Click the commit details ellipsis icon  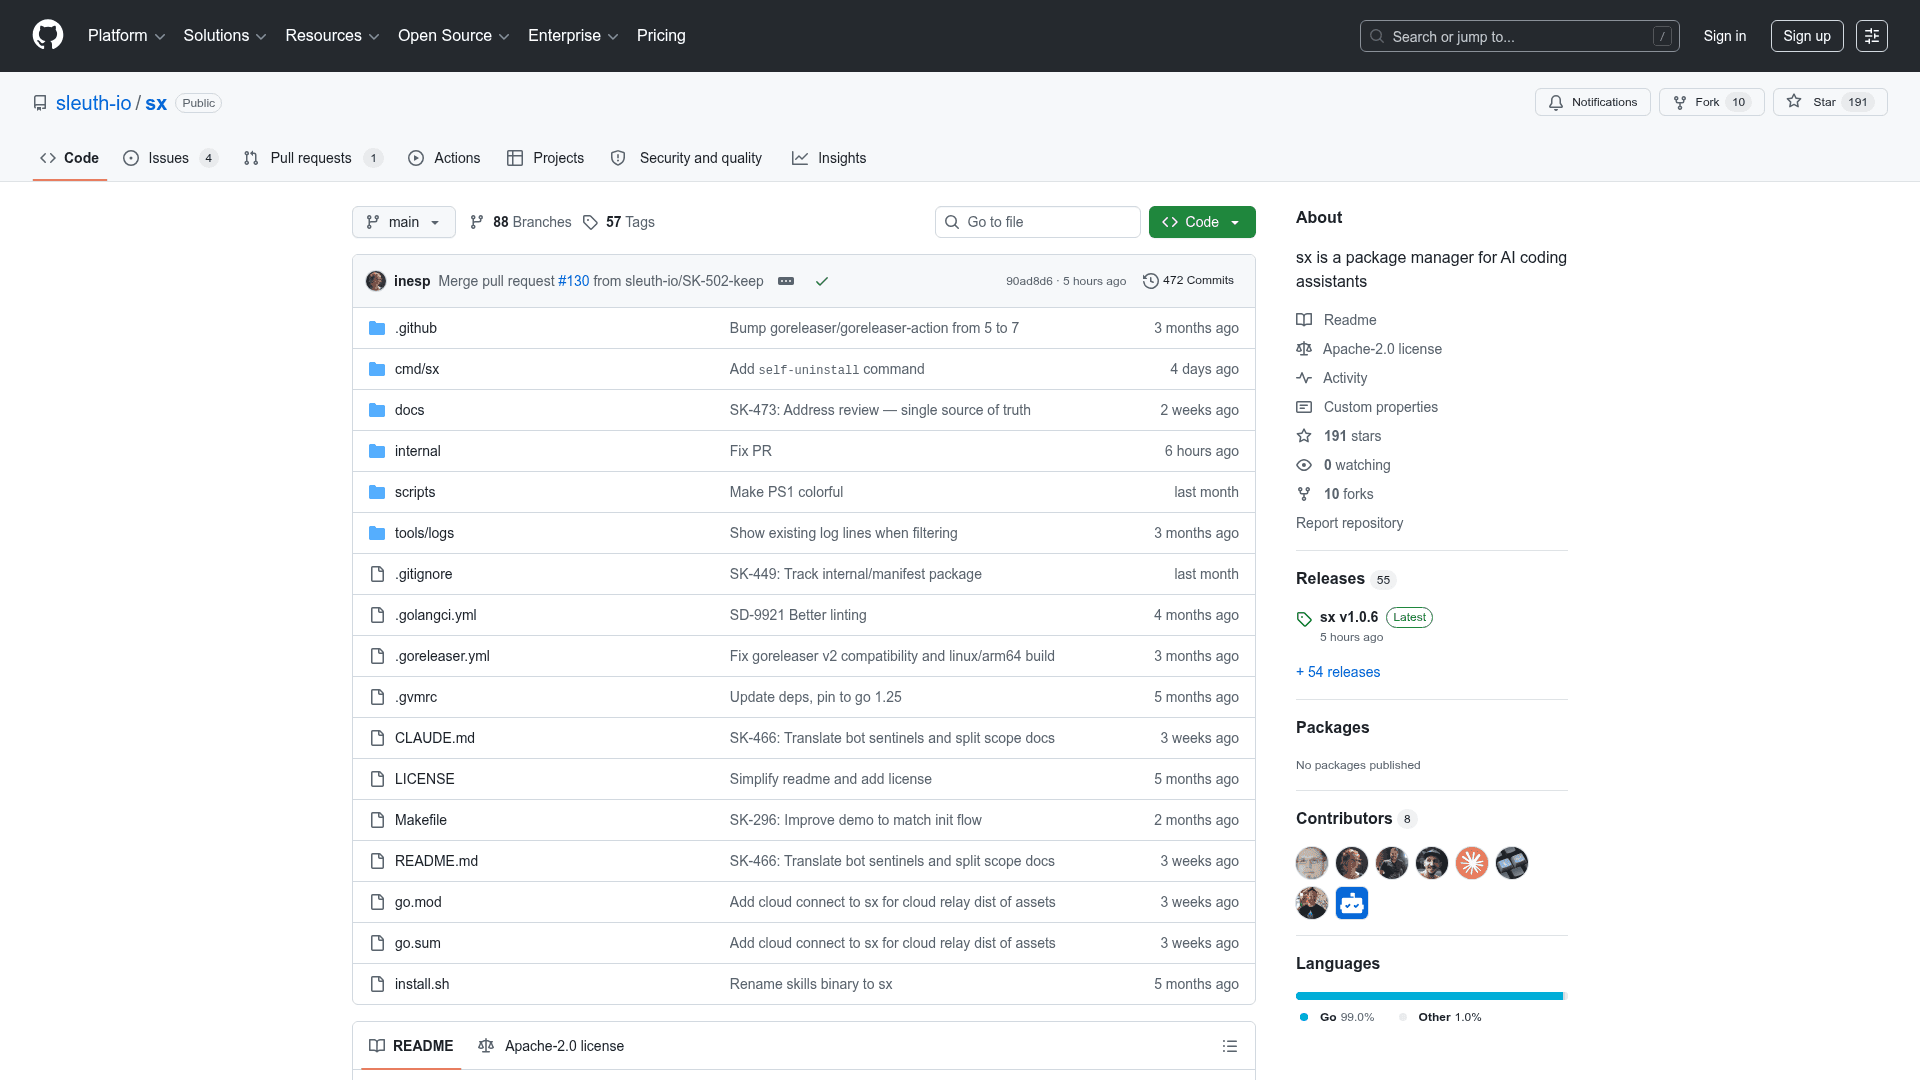pyautogui.click(x=786, y=281)
